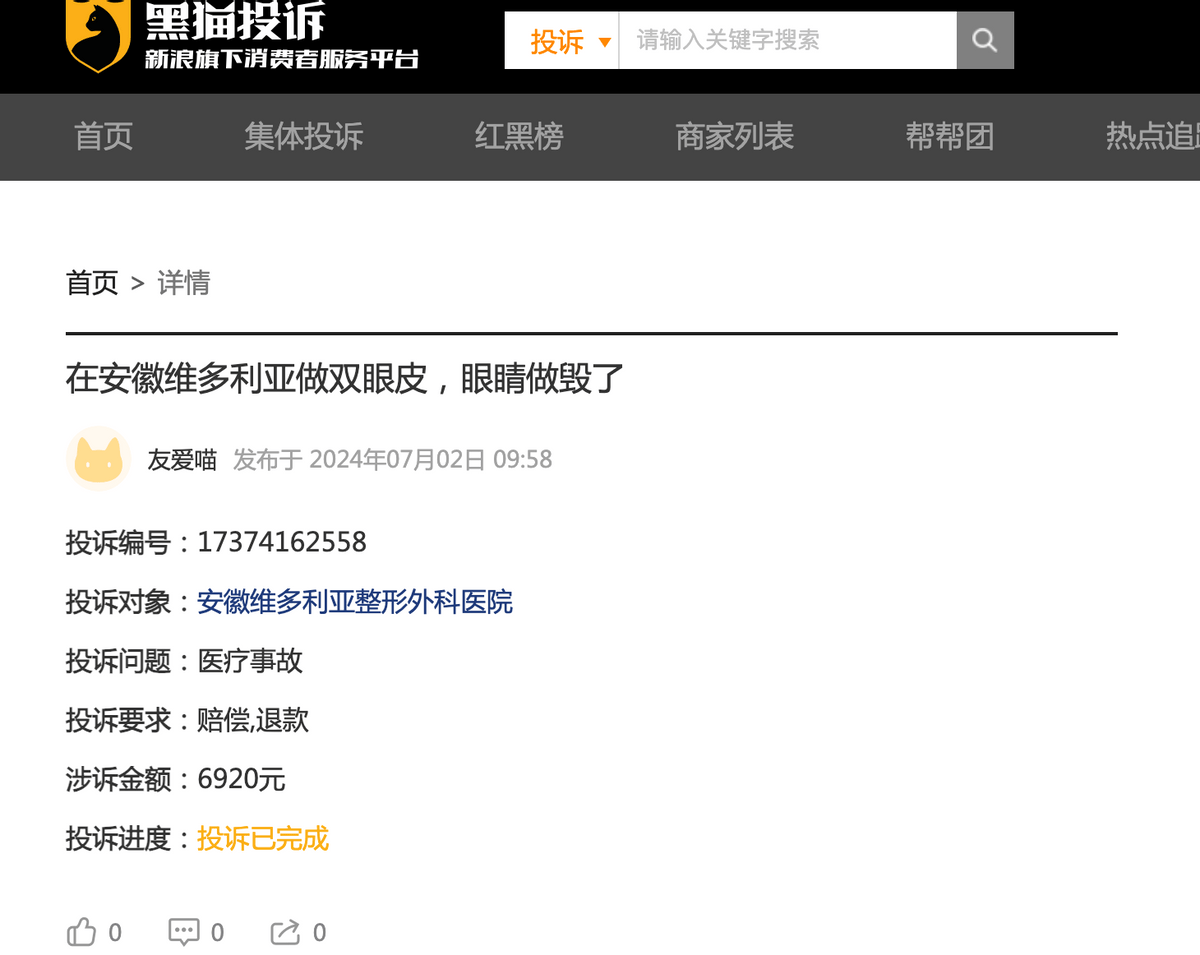Open the 帮帮团 navigation tab
This screenshot has height=955, width=1200.
click(x=949, y=136)
